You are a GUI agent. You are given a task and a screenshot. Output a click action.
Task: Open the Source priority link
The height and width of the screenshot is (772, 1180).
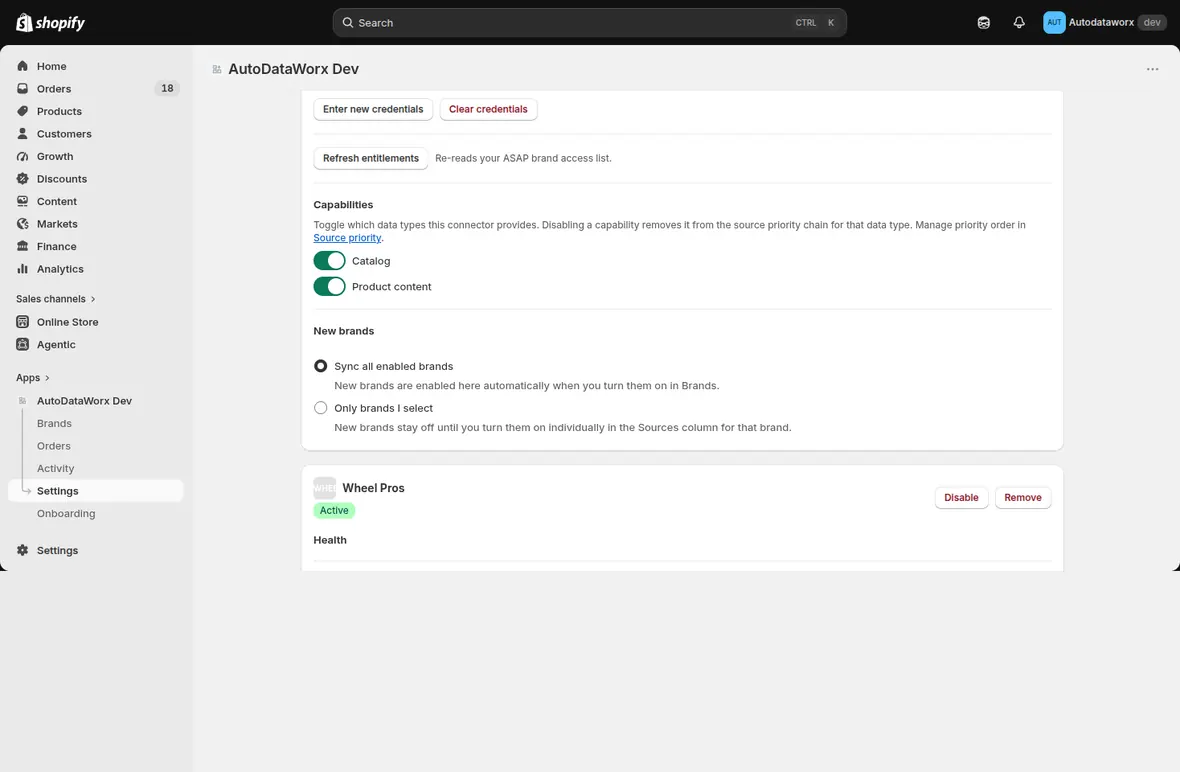point(348,238)
